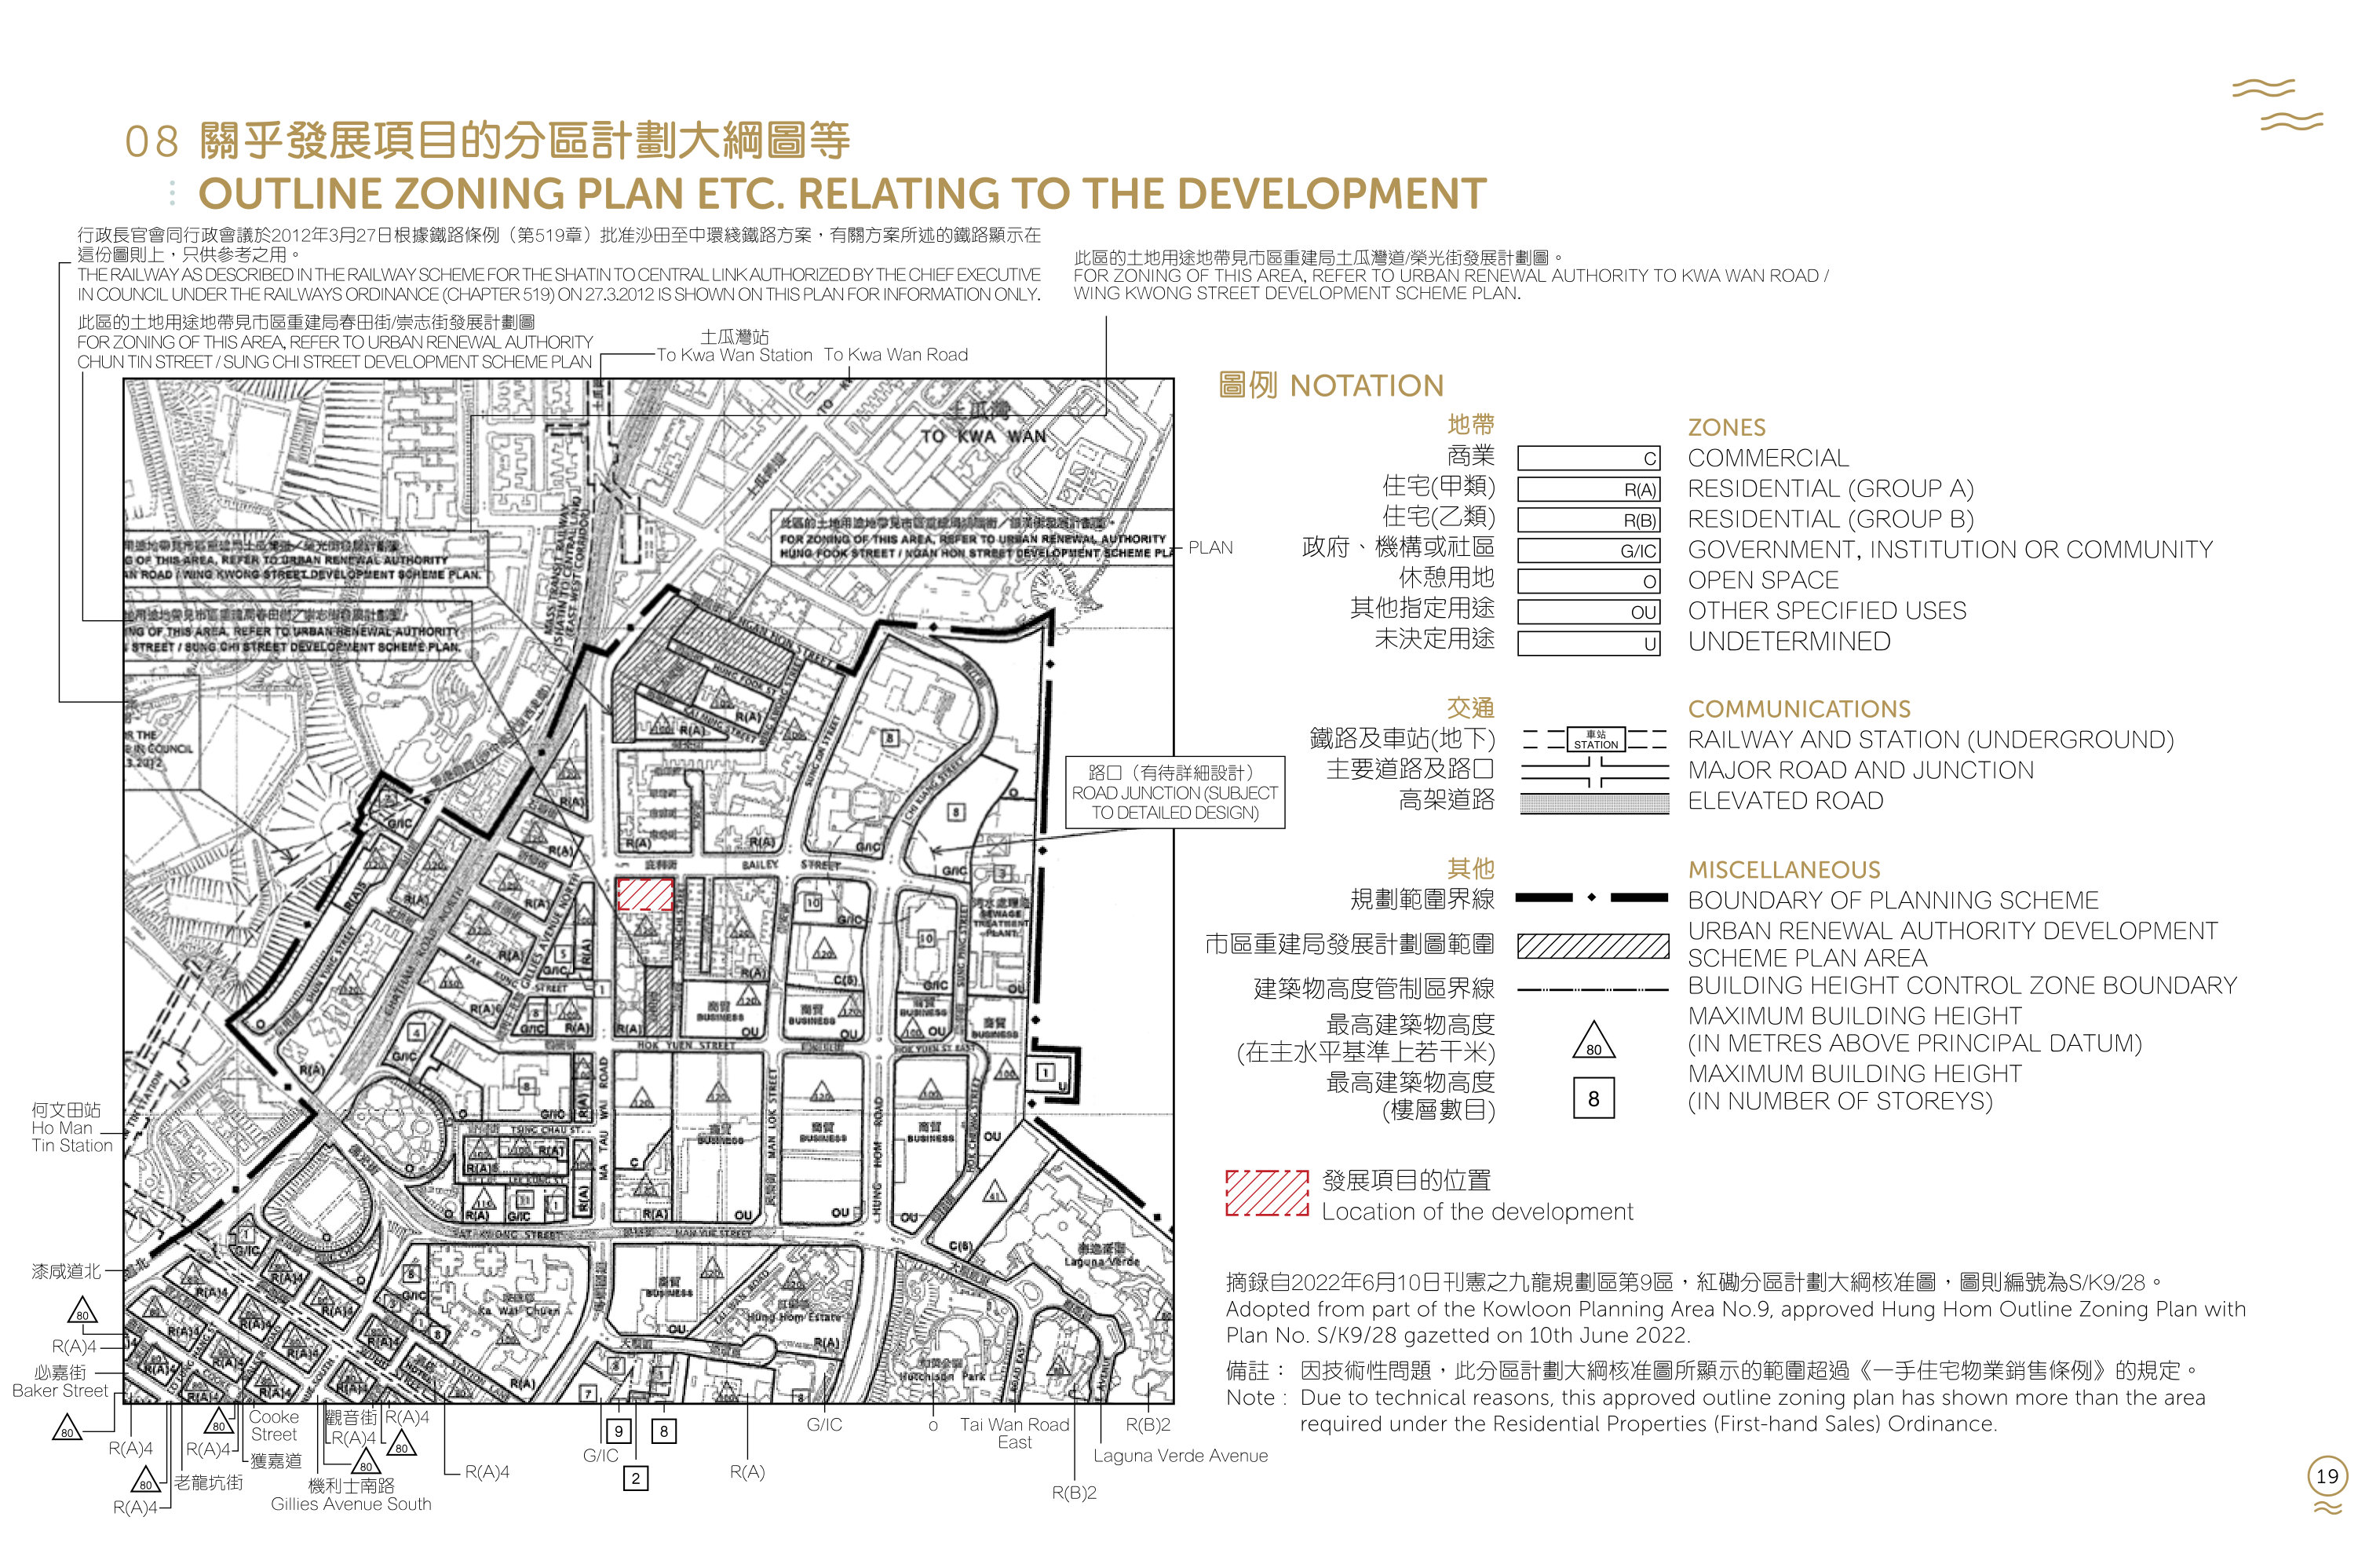Click the G/IC zone legend box

(x=1588, y=550)
